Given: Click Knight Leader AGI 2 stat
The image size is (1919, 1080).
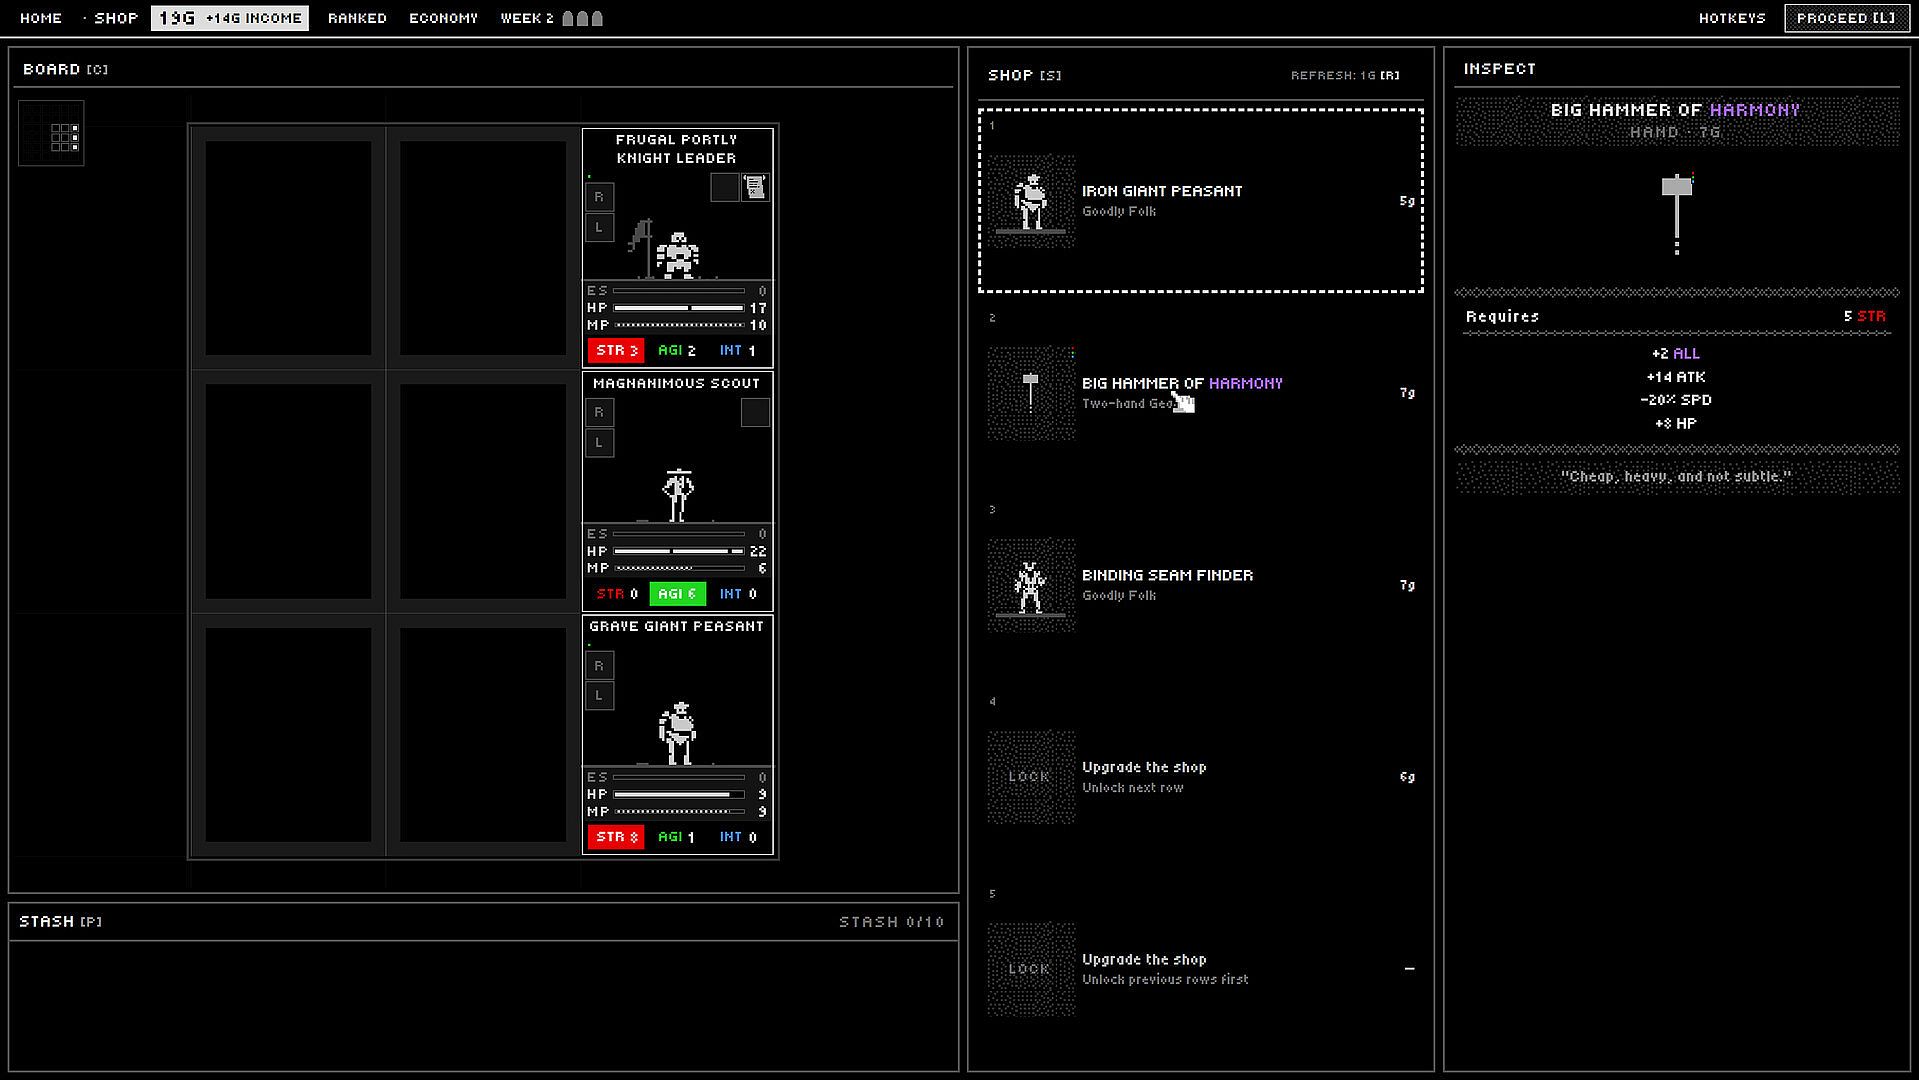Looking at the screenshot, I should point(677,351).
